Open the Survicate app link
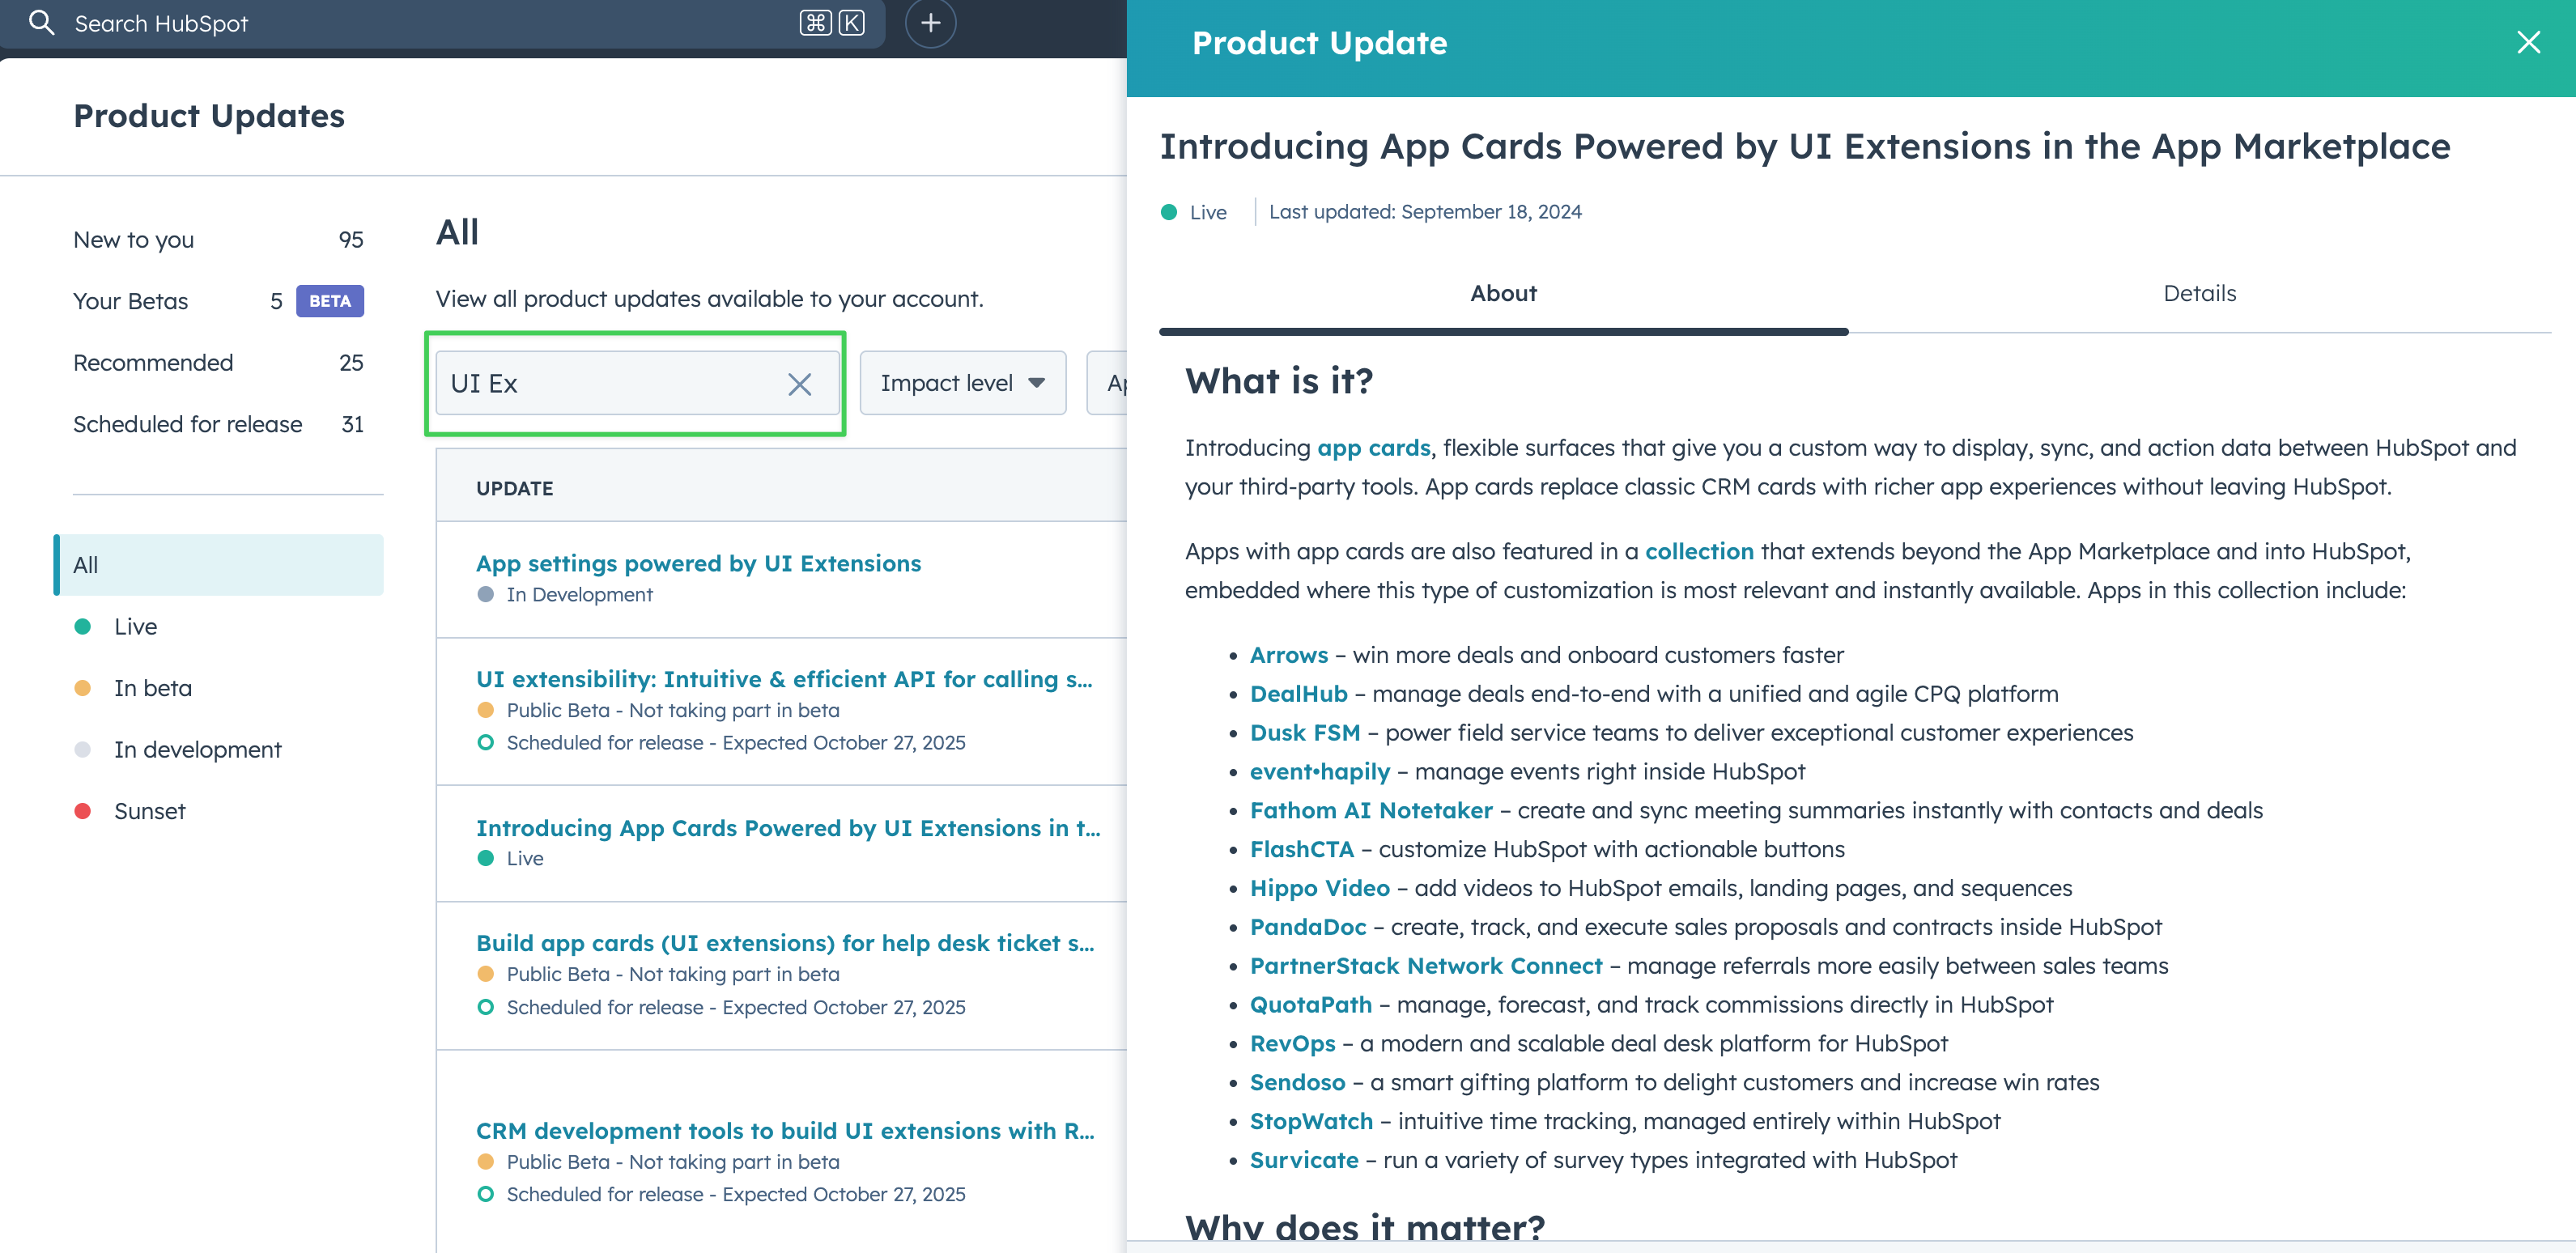Screen dimensions: 2576x1253 [x=1303, y=1161]
